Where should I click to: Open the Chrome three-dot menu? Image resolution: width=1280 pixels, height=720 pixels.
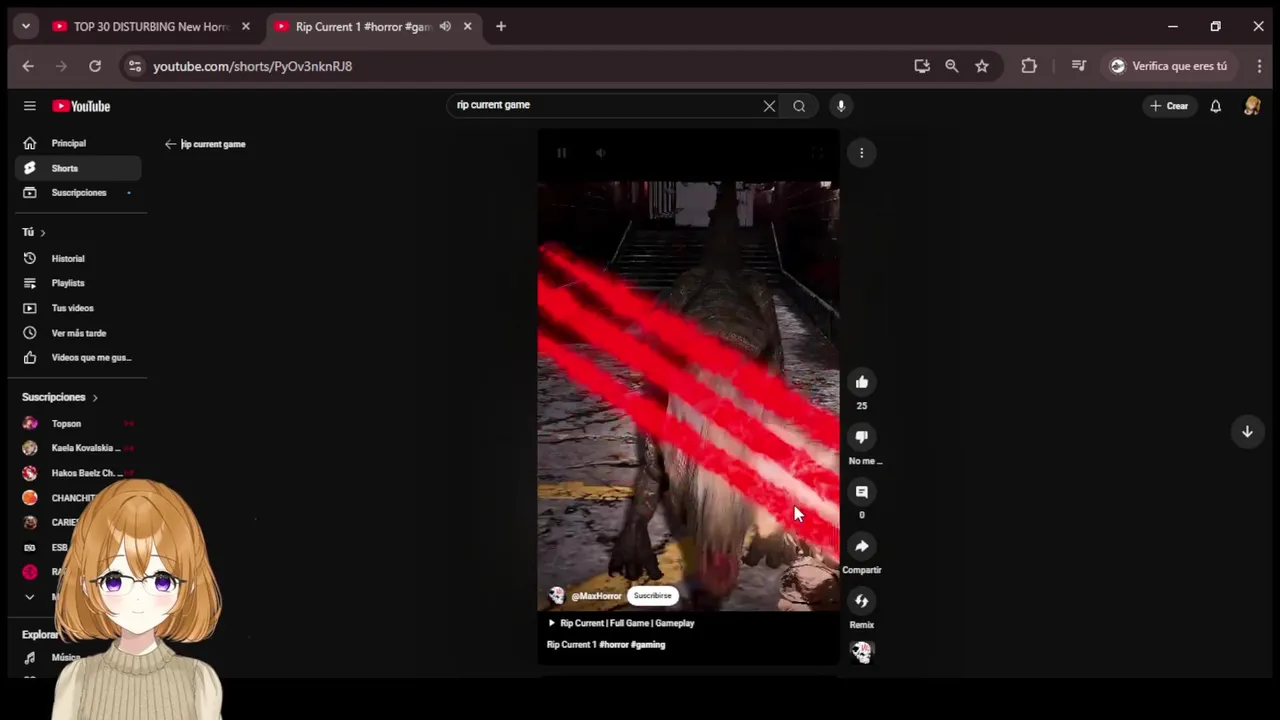pos(1259,66)
